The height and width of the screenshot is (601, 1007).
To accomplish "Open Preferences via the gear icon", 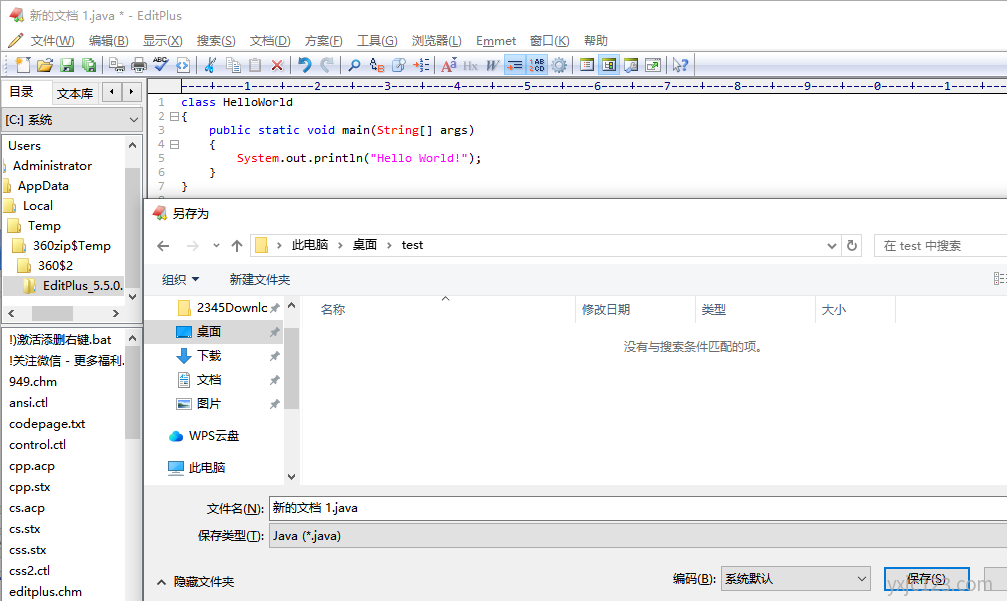I will click(x=559, y=65).
